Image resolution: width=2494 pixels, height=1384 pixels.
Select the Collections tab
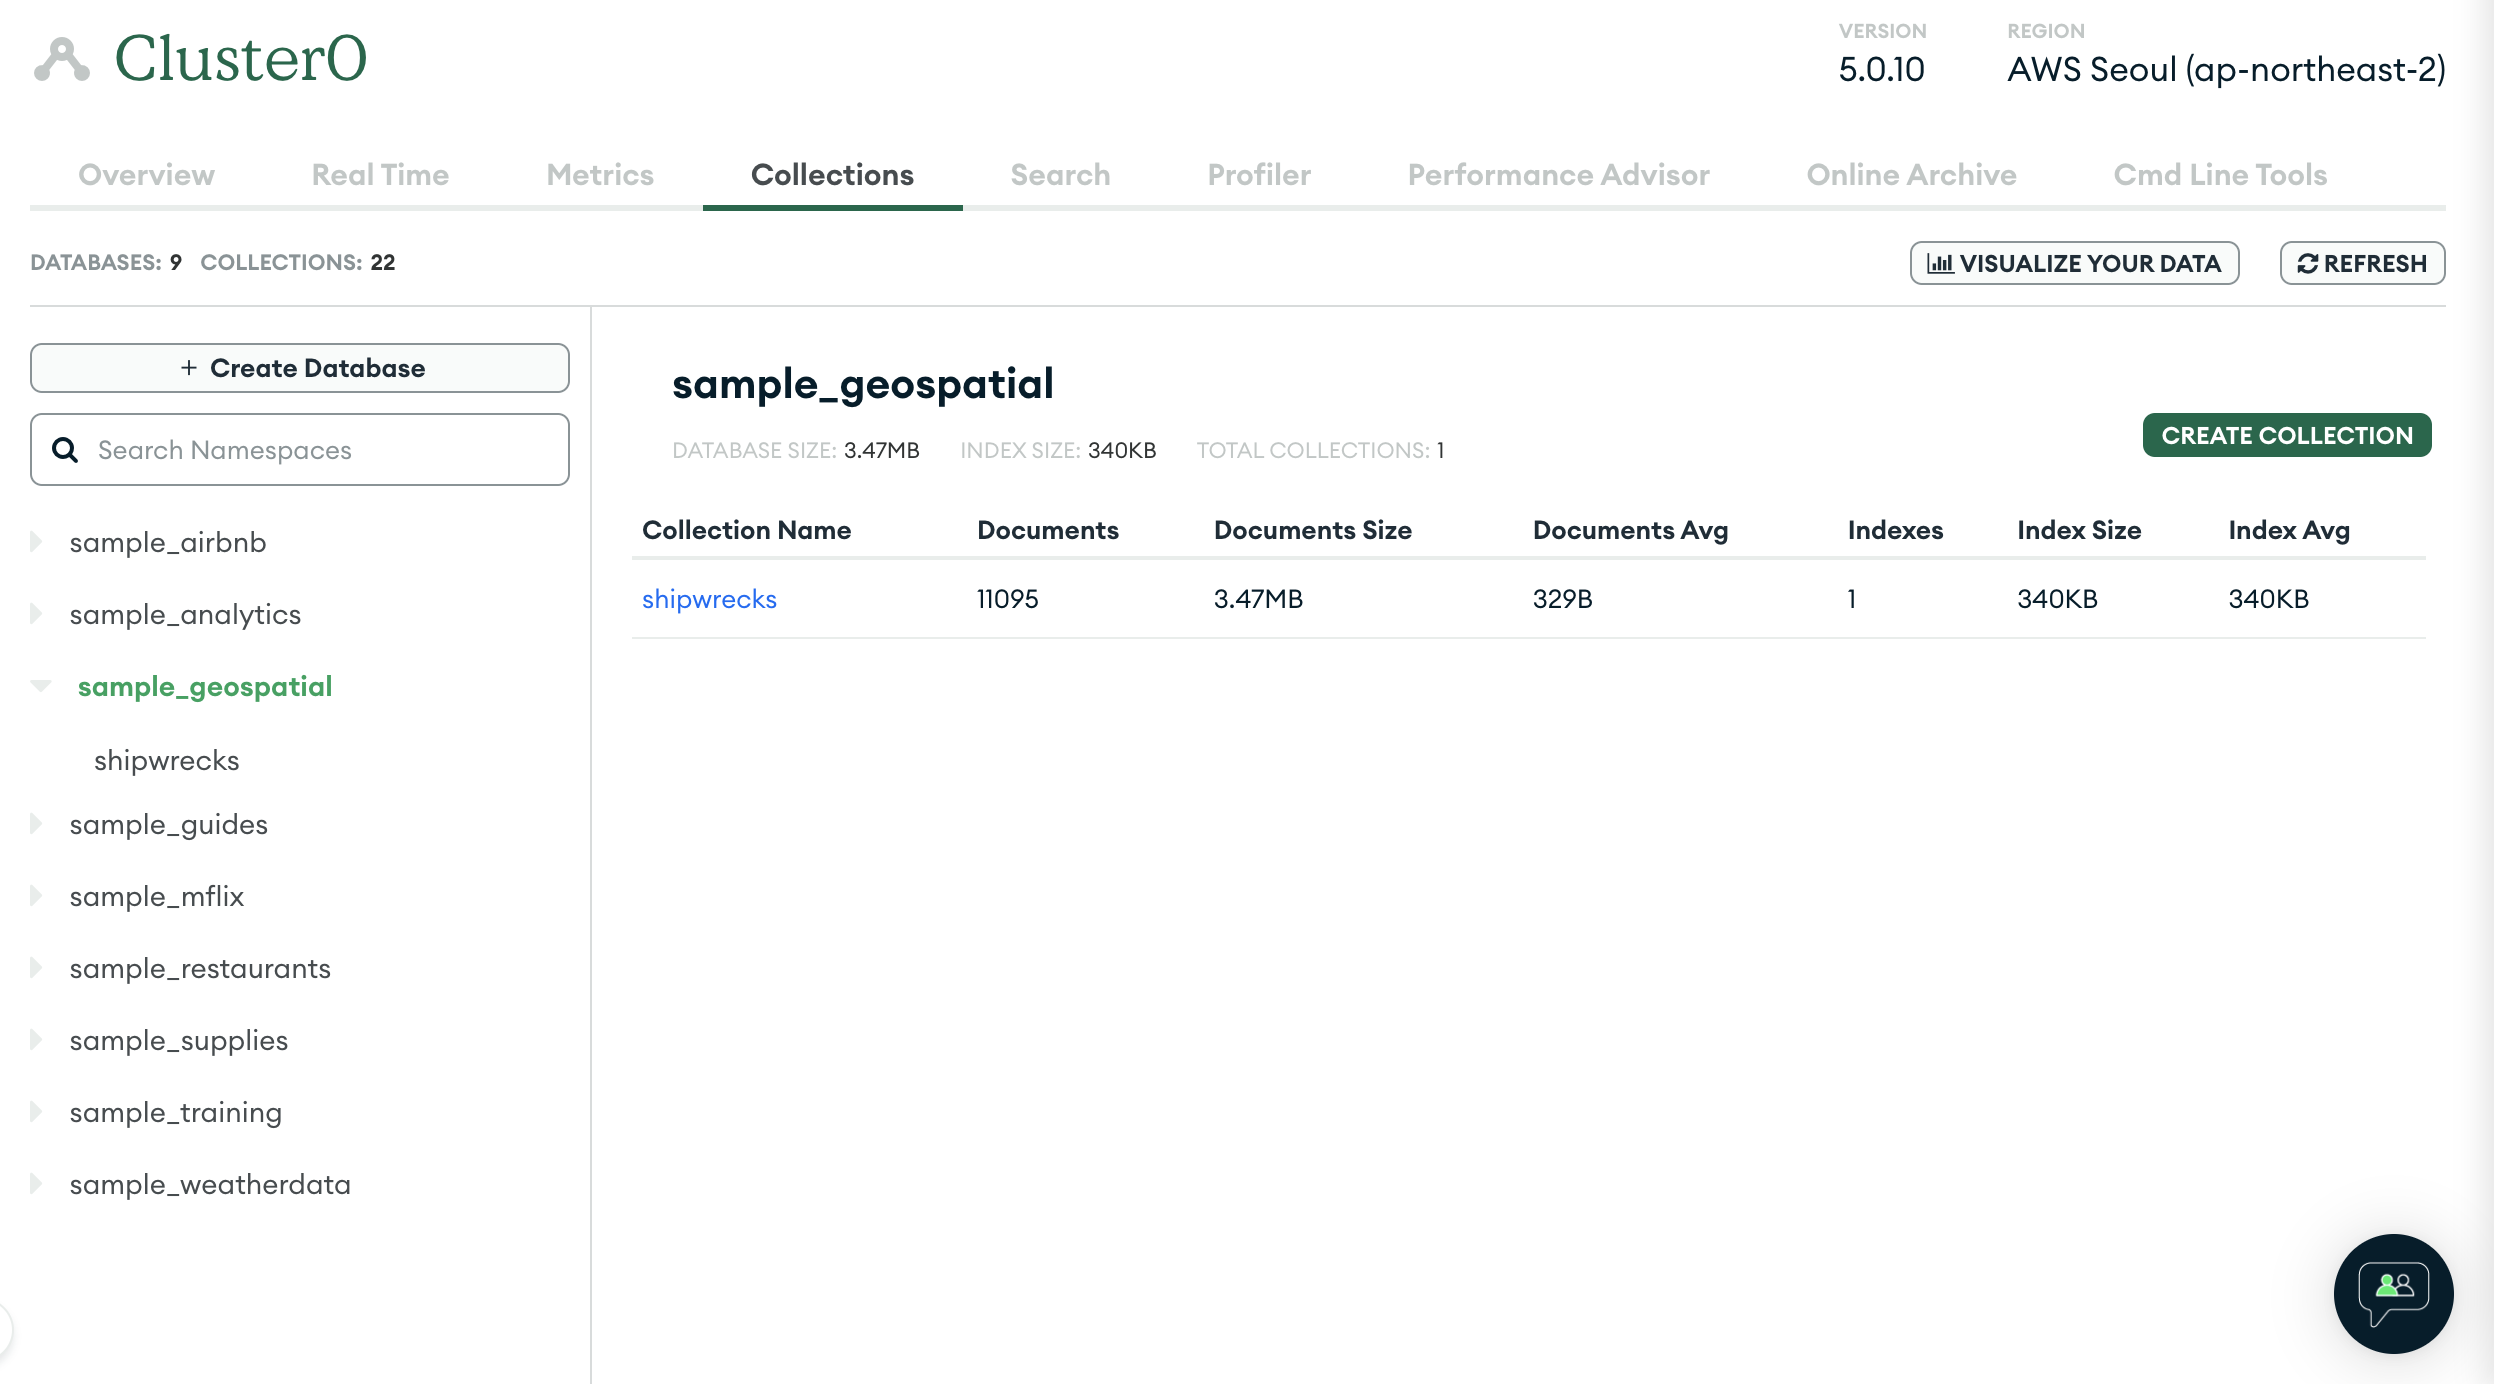(832, 175)
